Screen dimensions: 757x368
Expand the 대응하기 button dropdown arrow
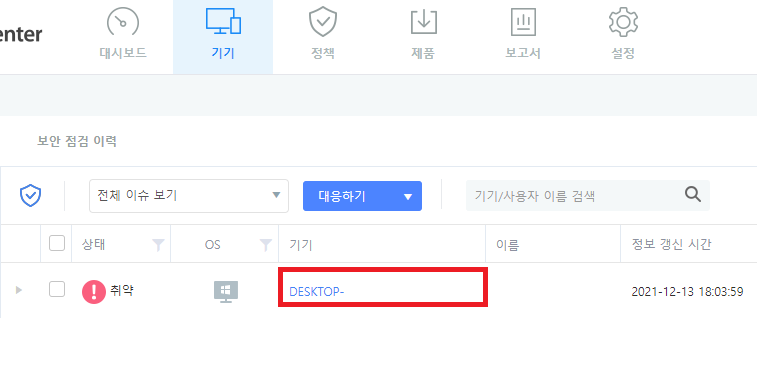408,197
